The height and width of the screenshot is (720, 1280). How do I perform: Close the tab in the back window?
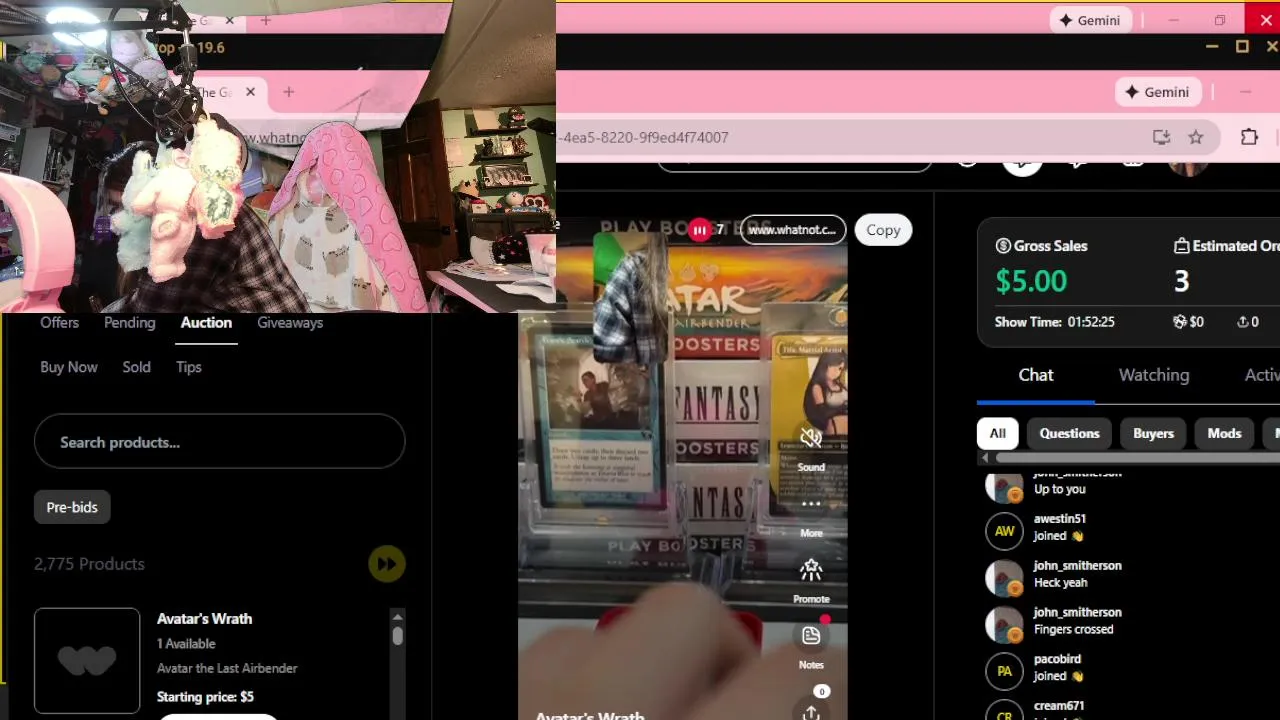click(x=229, y=20)
